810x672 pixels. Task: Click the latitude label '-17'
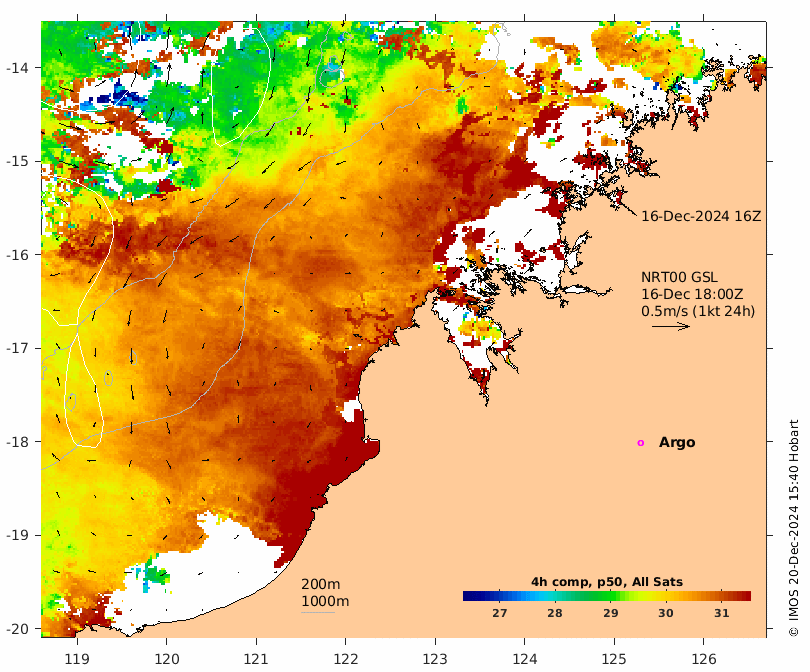tap(17, 348)
